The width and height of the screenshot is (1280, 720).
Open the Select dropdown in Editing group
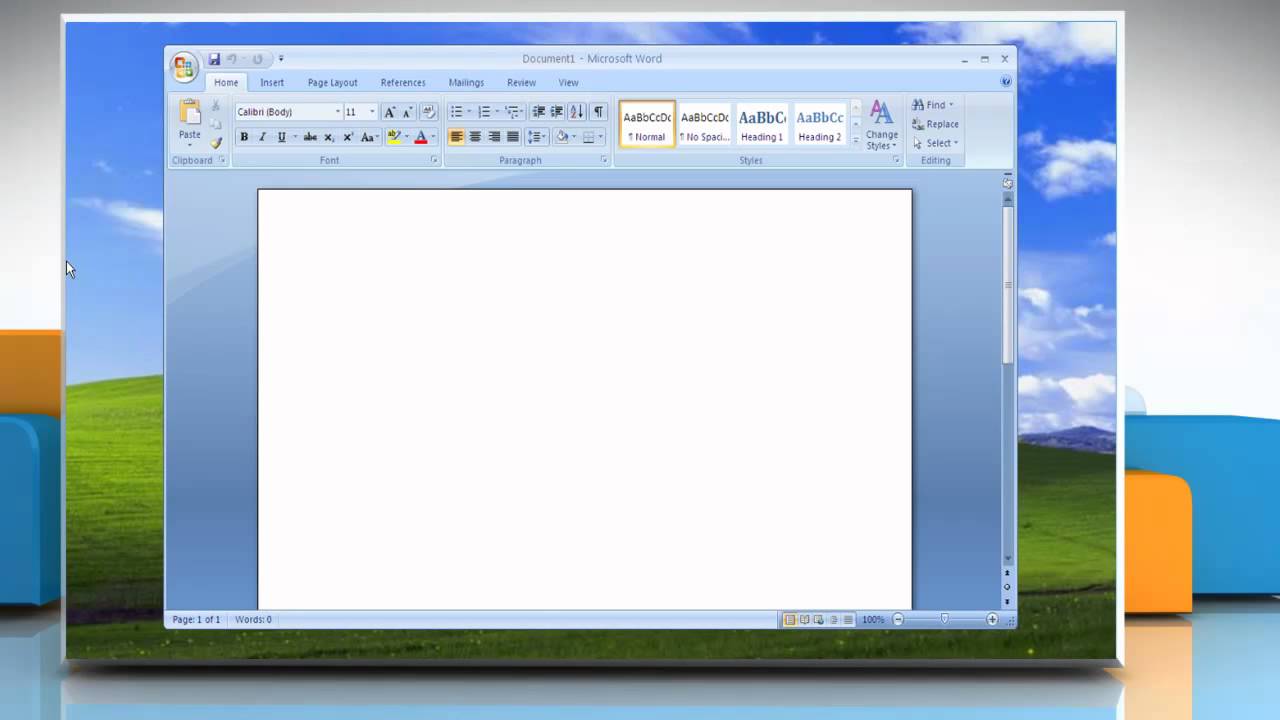coord(935,143)
